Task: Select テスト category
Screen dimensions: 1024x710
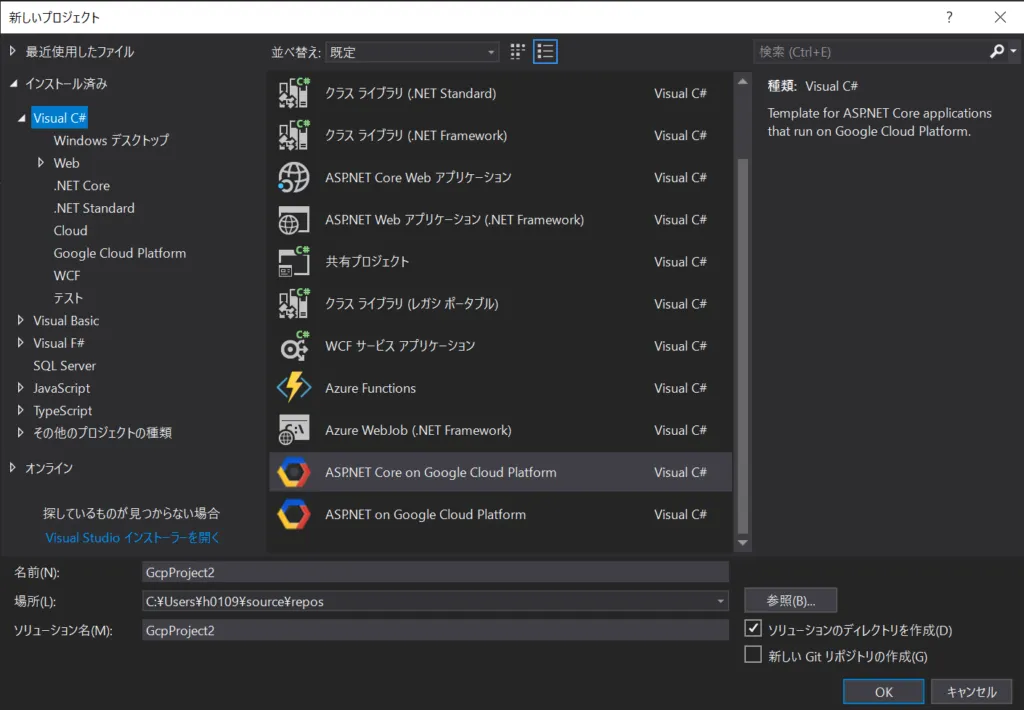Action: tap(69, 298)
